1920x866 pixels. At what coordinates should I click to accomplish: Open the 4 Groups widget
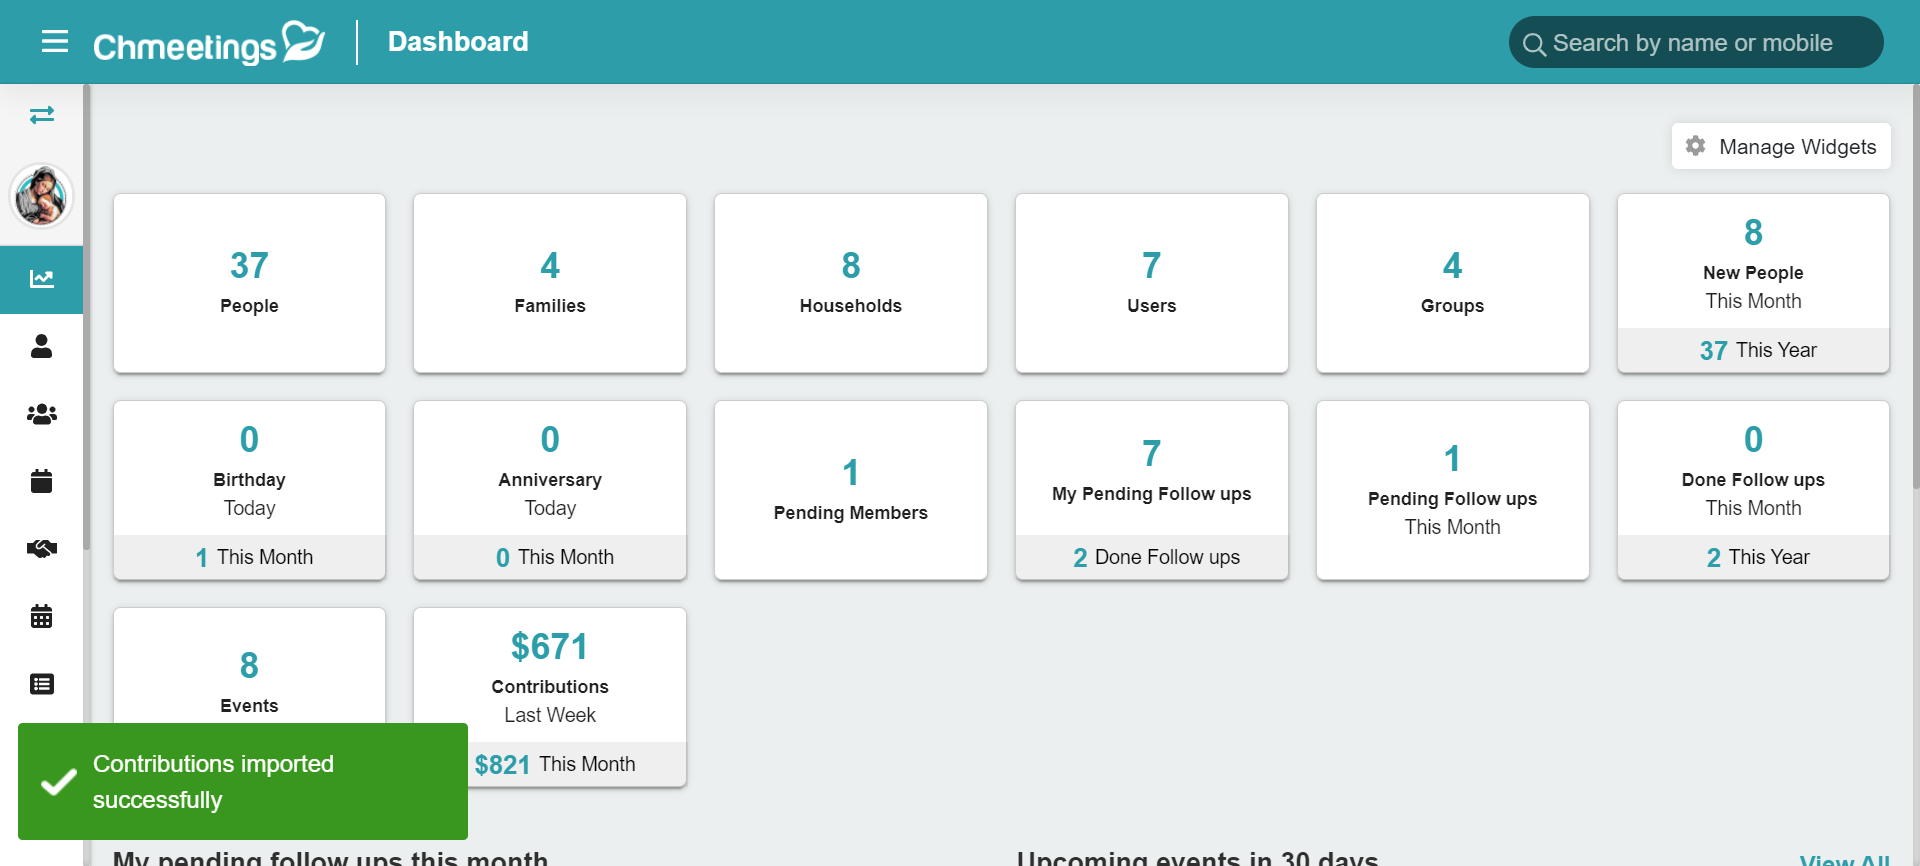pos(1453,283)
